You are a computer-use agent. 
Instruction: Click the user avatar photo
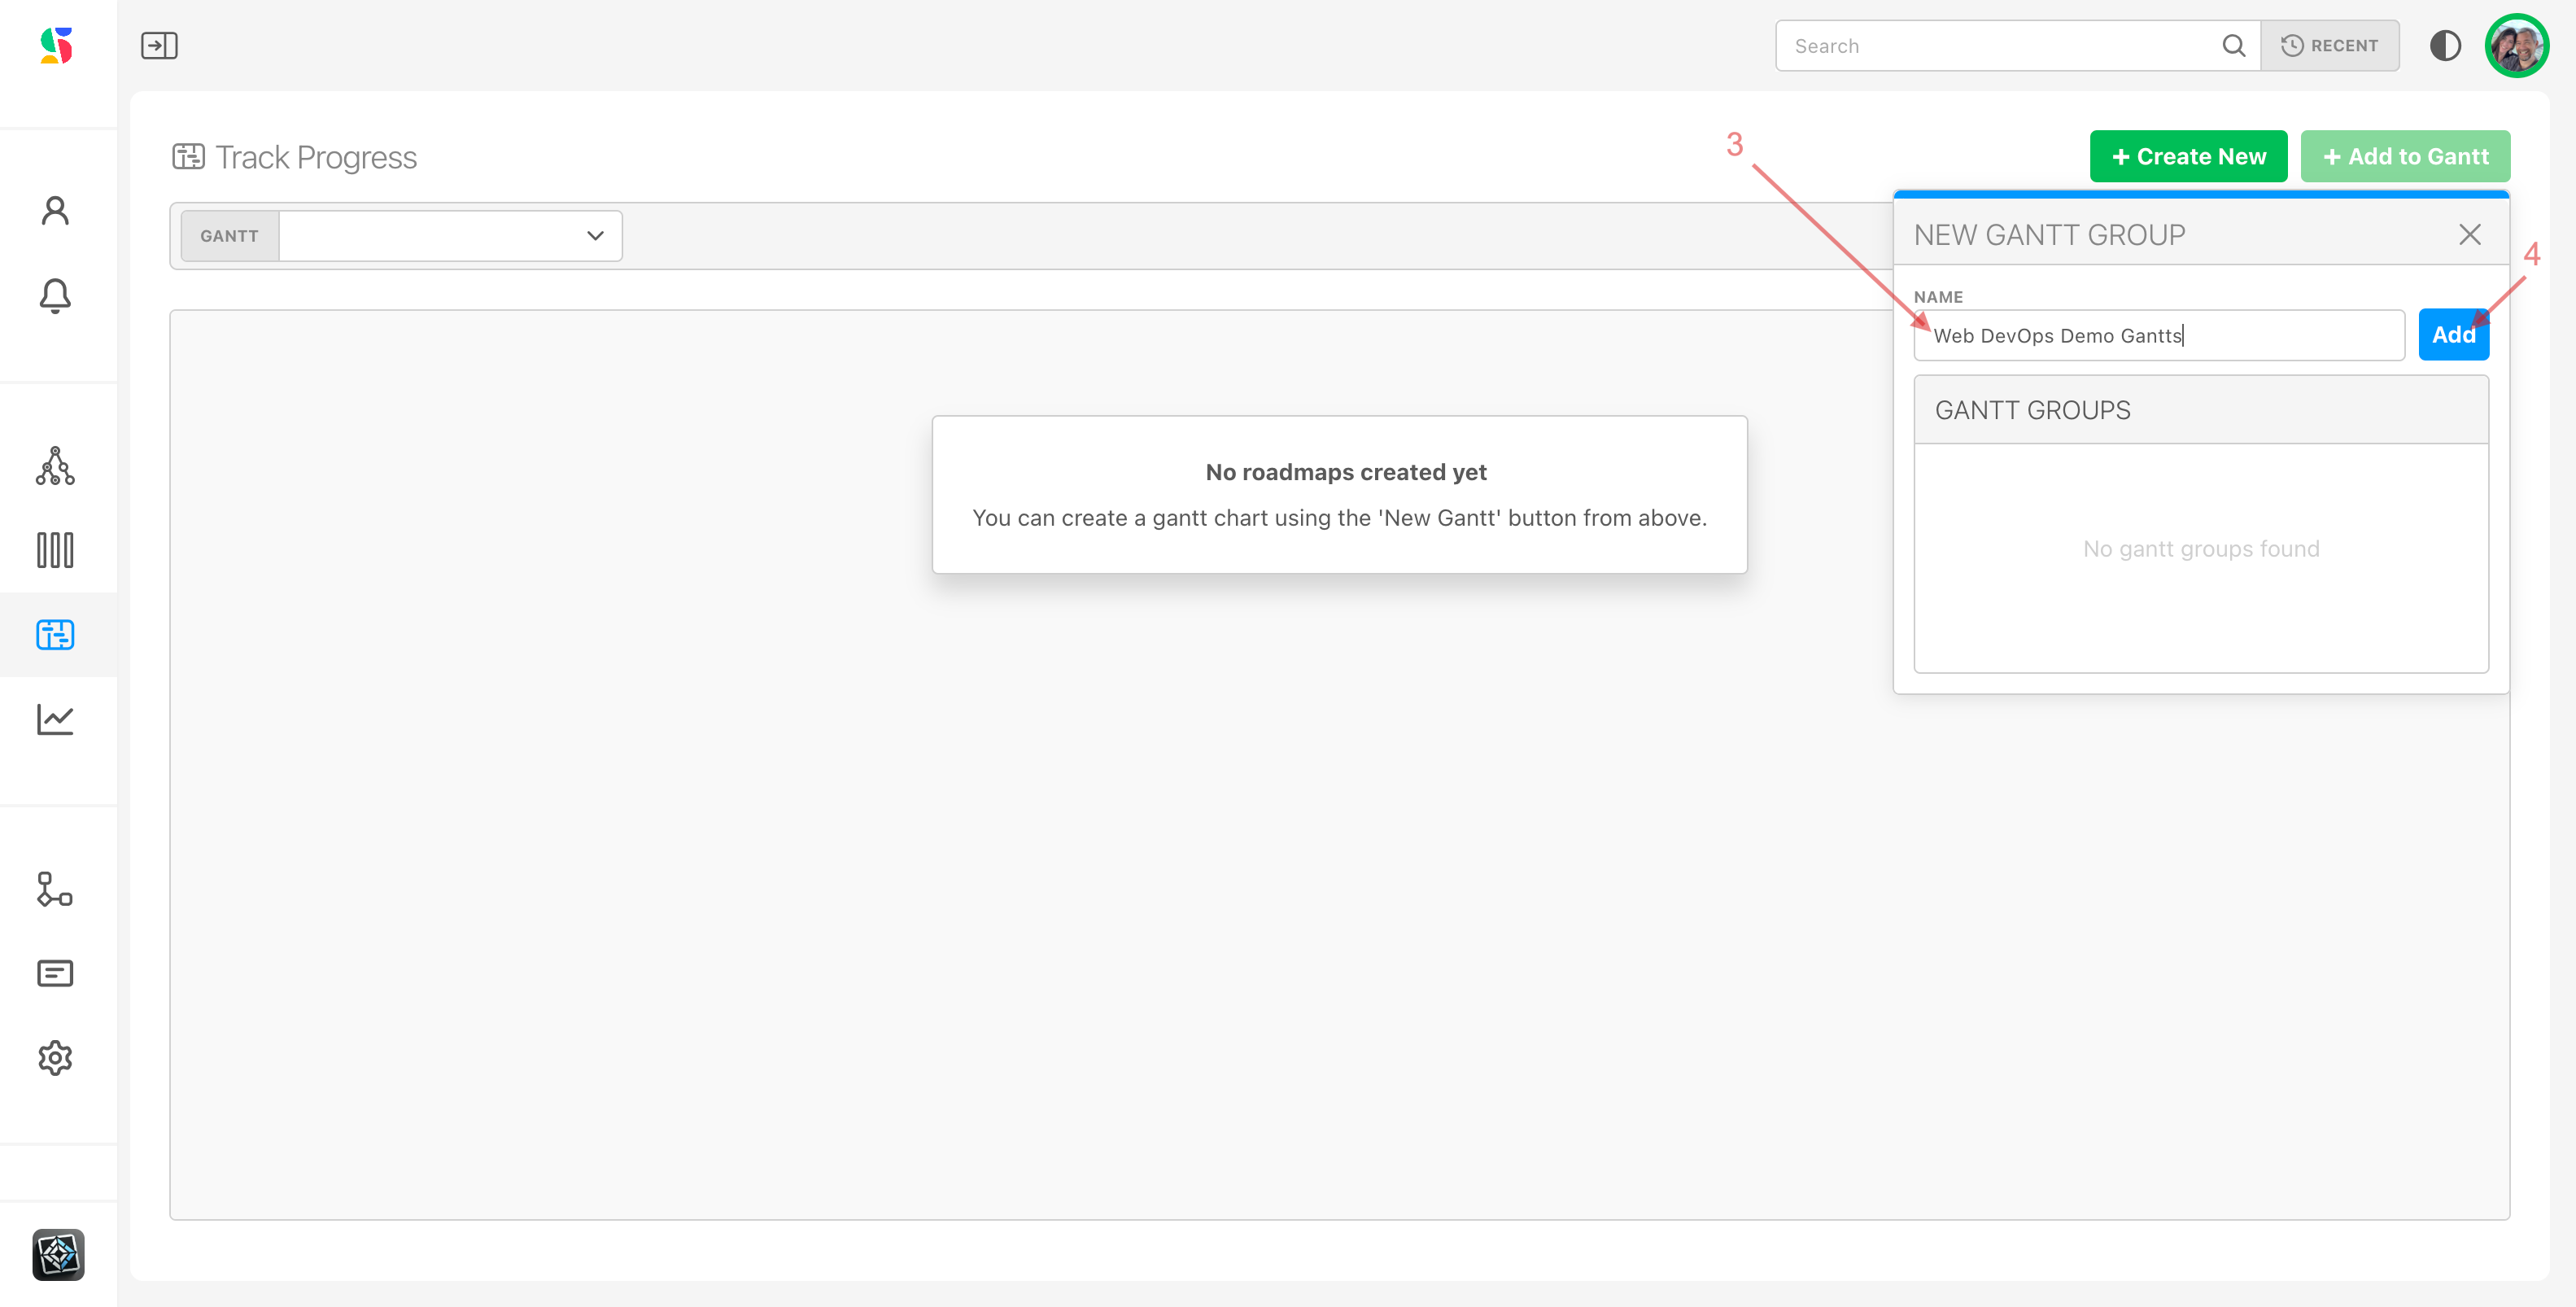pos(2516,46)
